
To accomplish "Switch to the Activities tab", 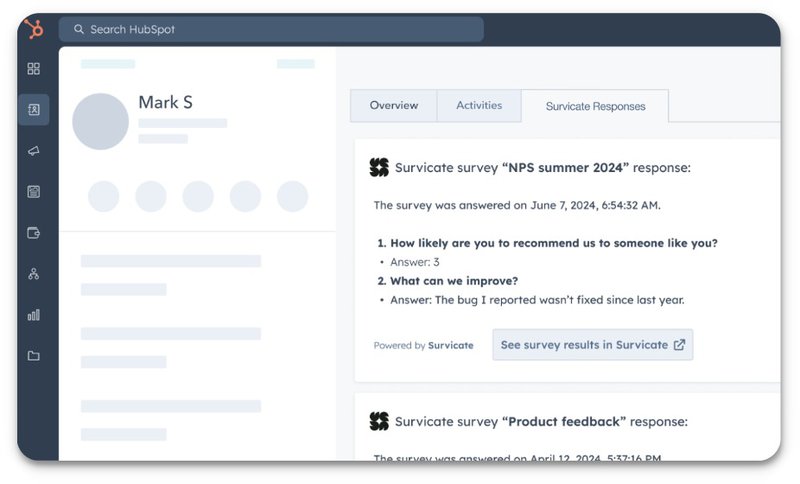I will 479,106.
